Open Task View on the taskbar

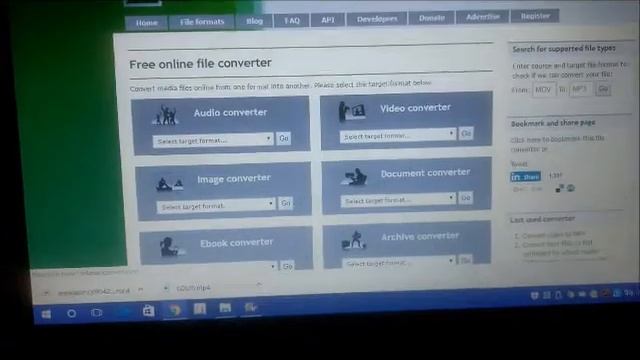pos(97,313)
